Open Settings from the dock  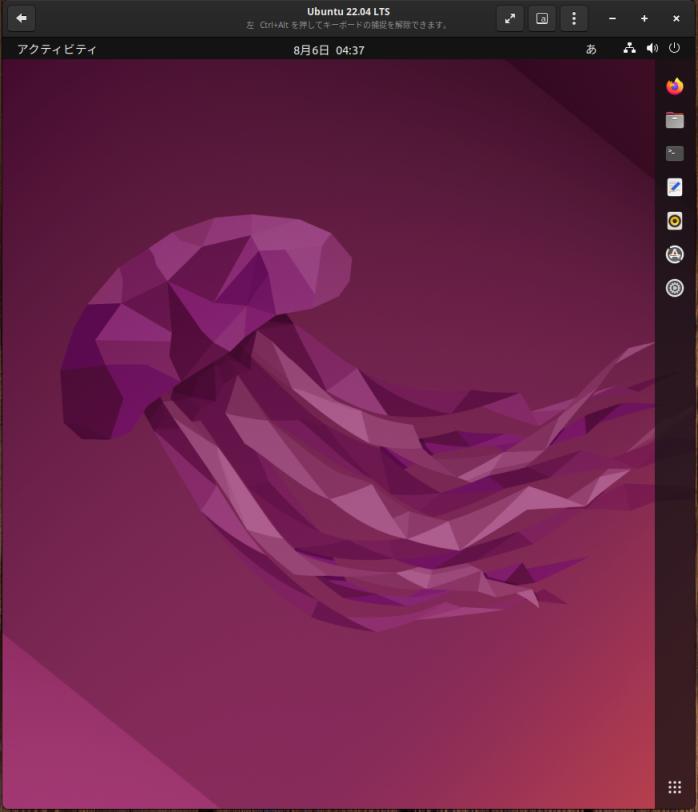click(674, 288)
